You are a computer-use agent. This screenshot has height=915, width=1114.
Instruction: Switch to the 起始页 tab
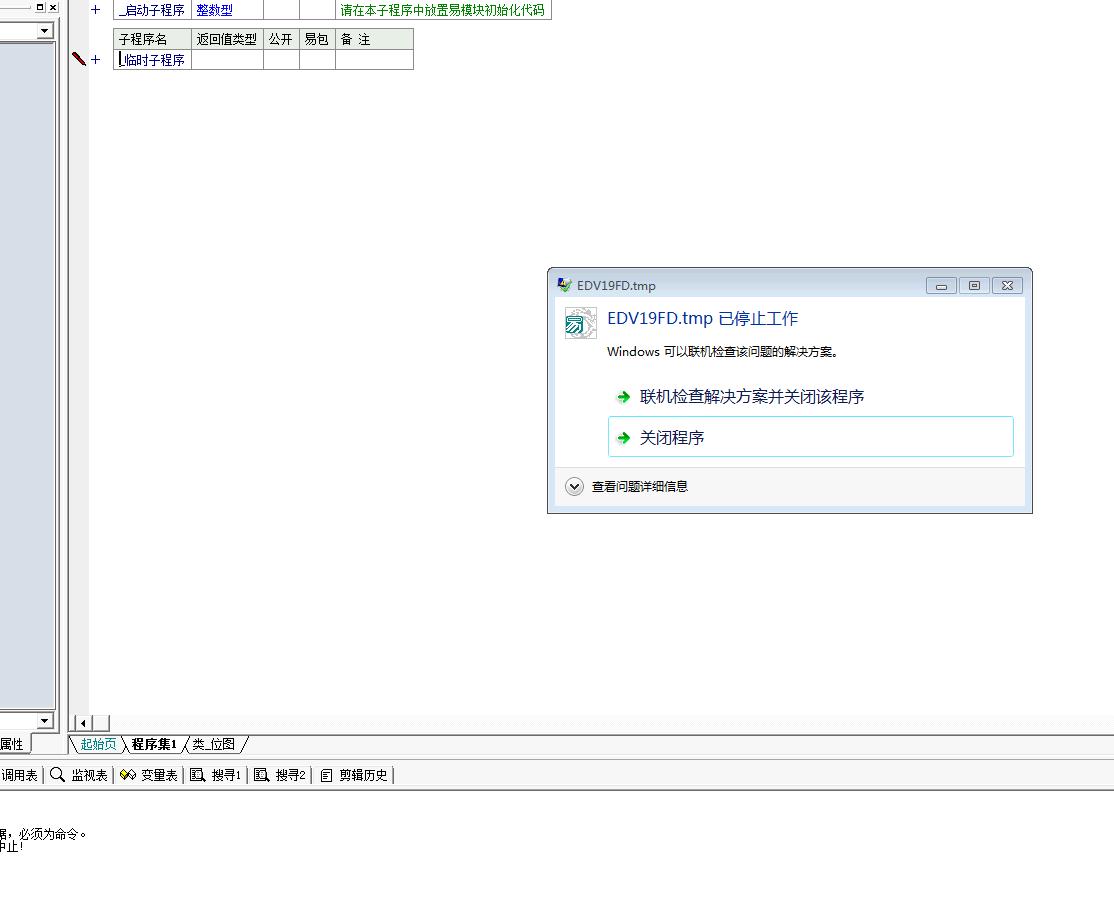tap(98, 744)
